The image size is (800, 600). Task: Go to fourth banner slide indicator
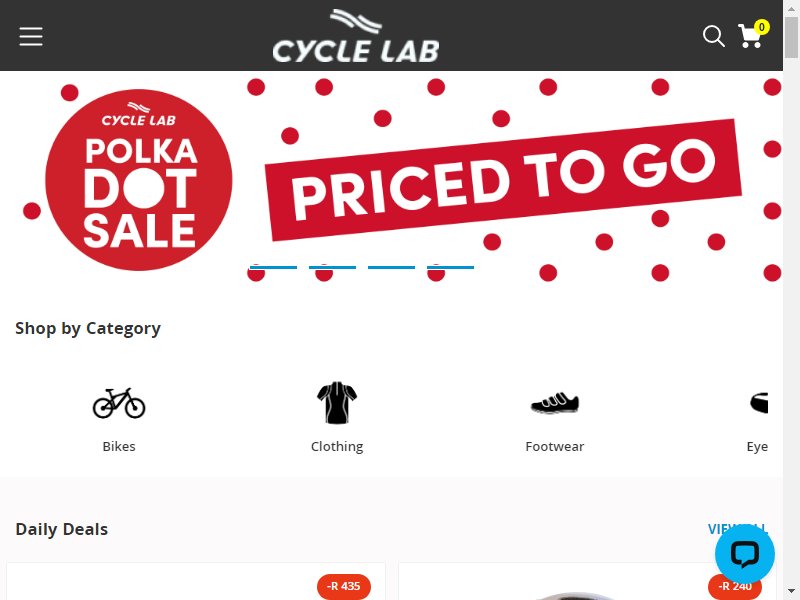click(x=451, y=267)
